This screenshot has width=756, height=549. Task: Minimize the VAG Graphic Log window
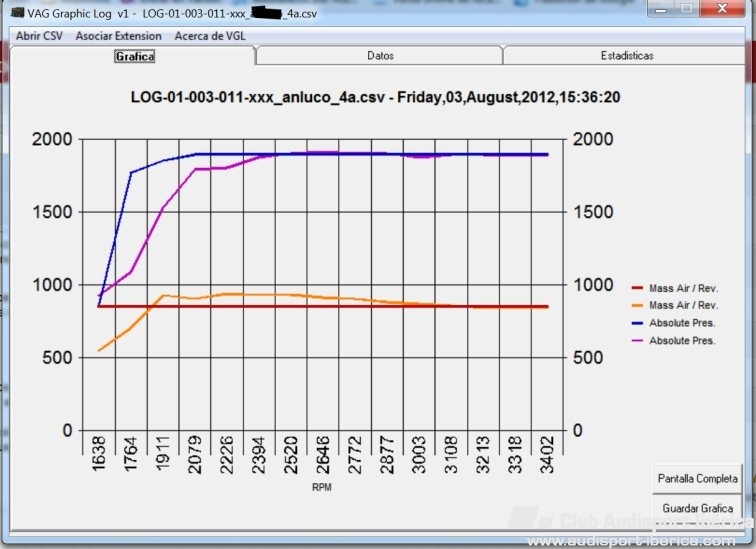663,9
